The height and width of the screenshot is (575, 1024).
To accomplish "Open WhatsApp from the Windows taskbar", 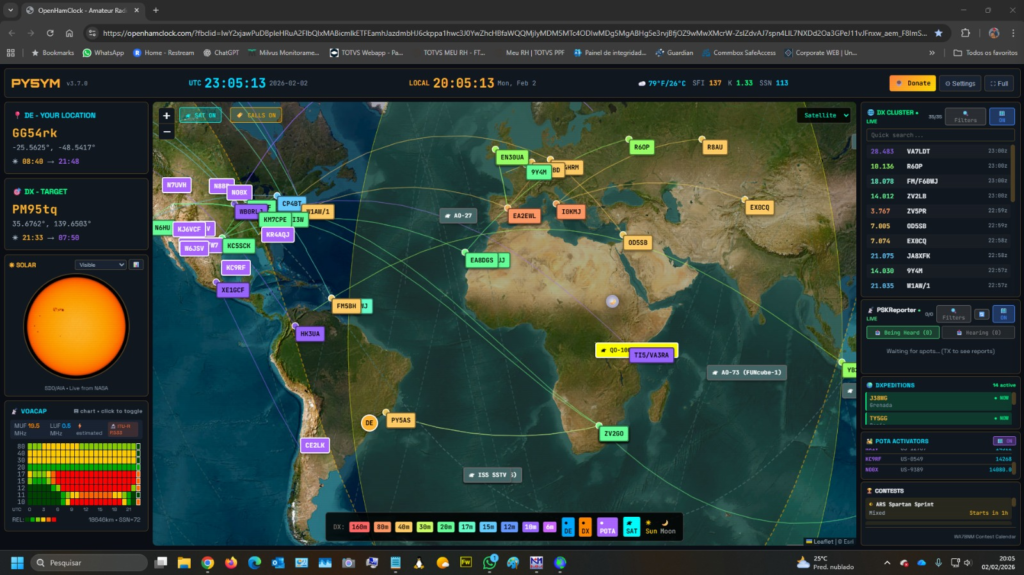I will [490, 562].
